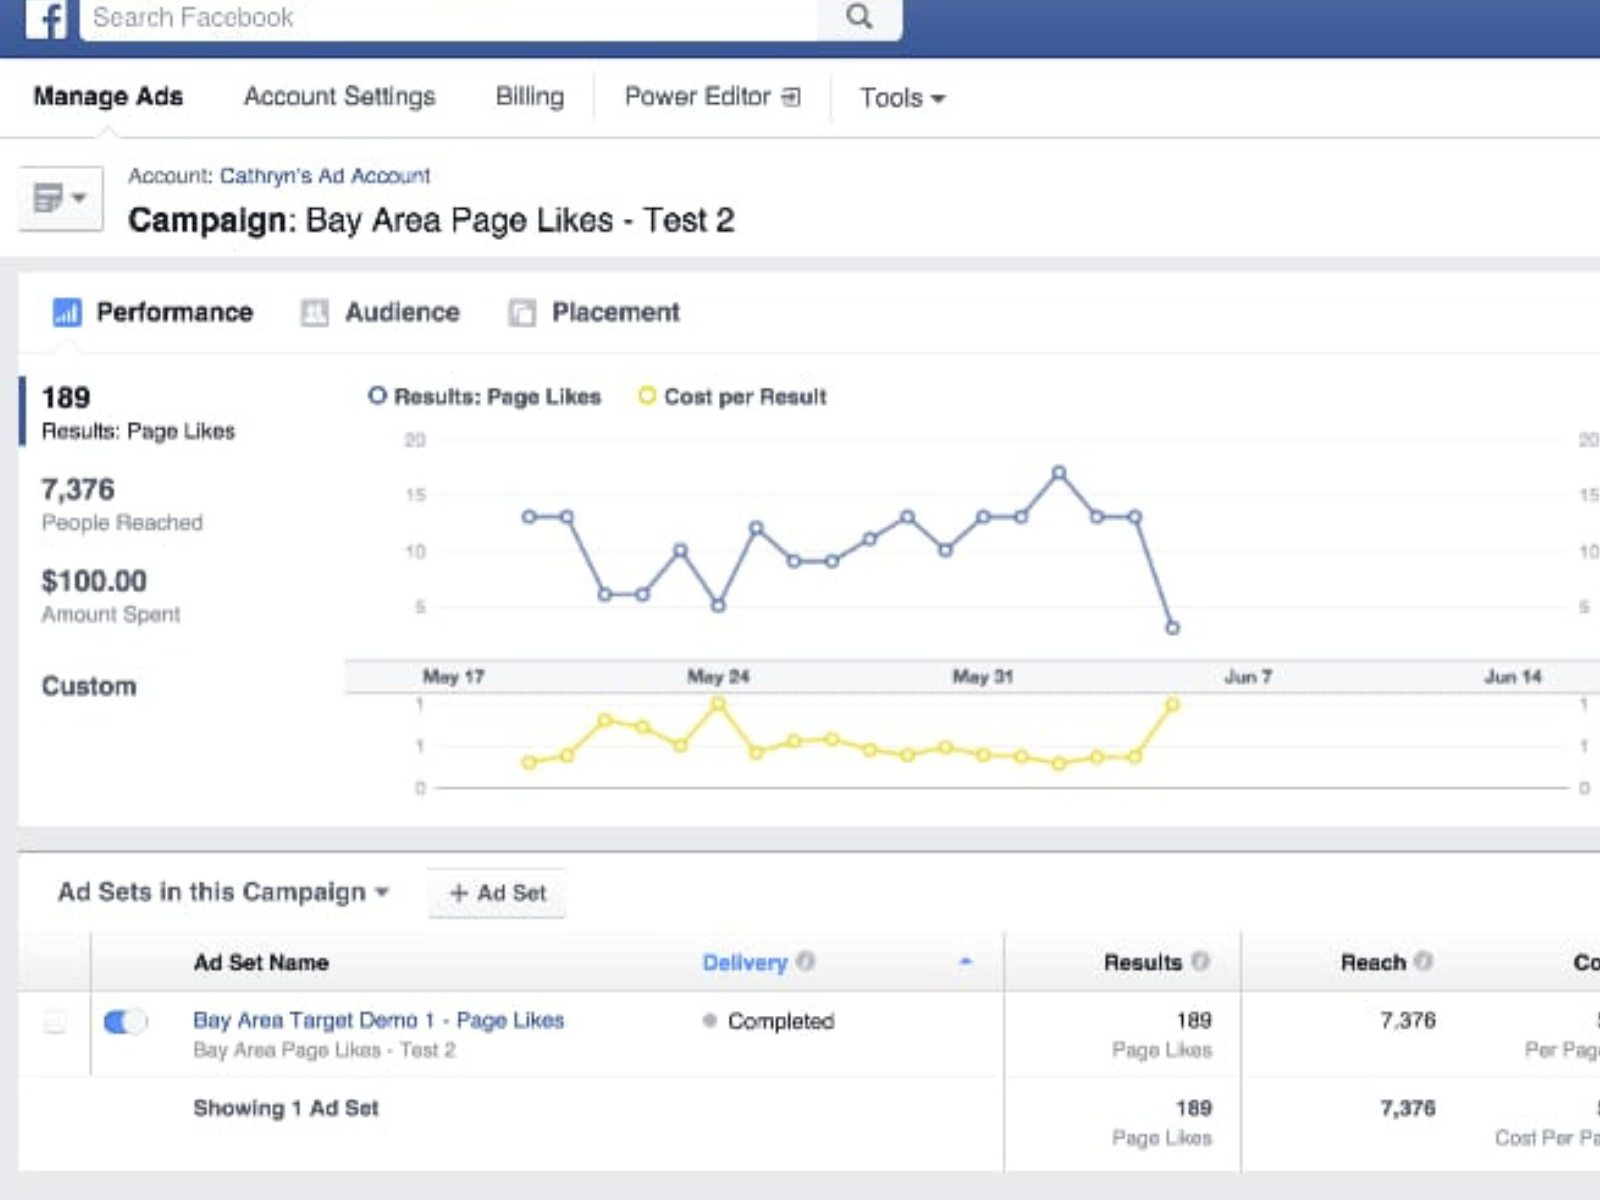Expand Ad Sets in this Campaign dropdown
The height and width of the screenshot is (1200, 1600).
point(223,892)
